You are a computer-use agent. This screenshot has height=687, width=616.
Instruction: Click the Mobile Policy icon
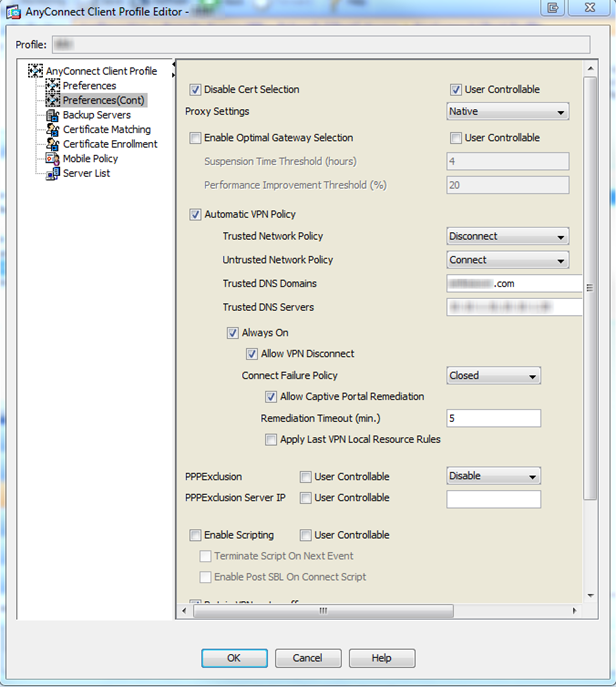click(x=53, y=158)
